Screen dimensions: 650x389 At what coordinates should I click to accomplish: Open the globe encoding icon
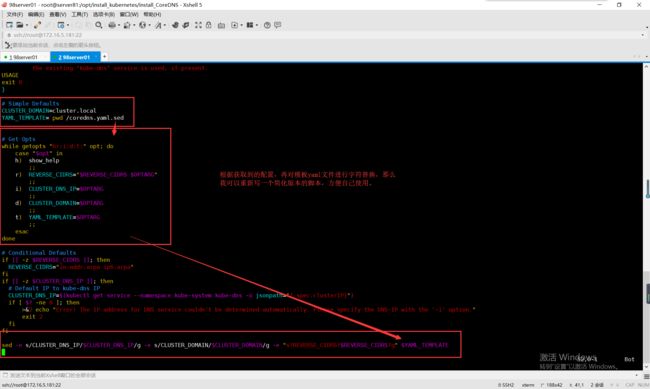(x=142, y=25)
